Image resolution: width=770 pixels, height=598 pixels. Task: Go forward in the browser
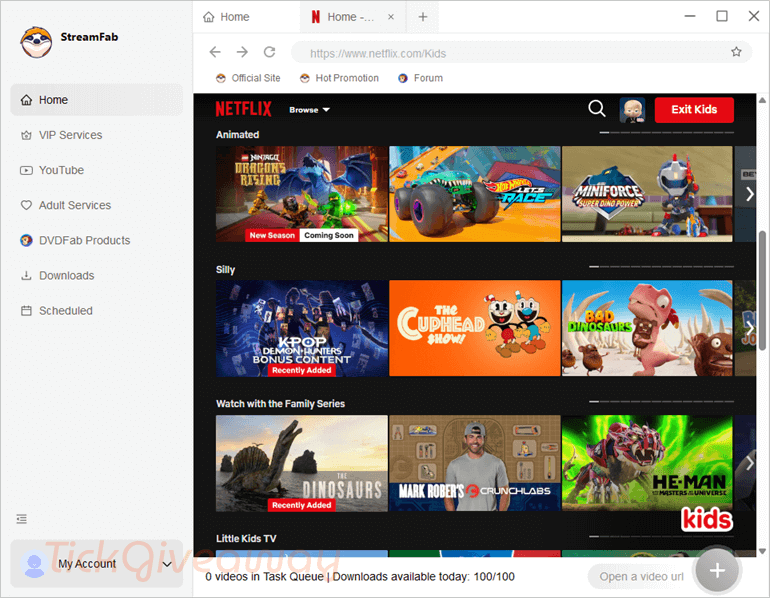(242, 52)
